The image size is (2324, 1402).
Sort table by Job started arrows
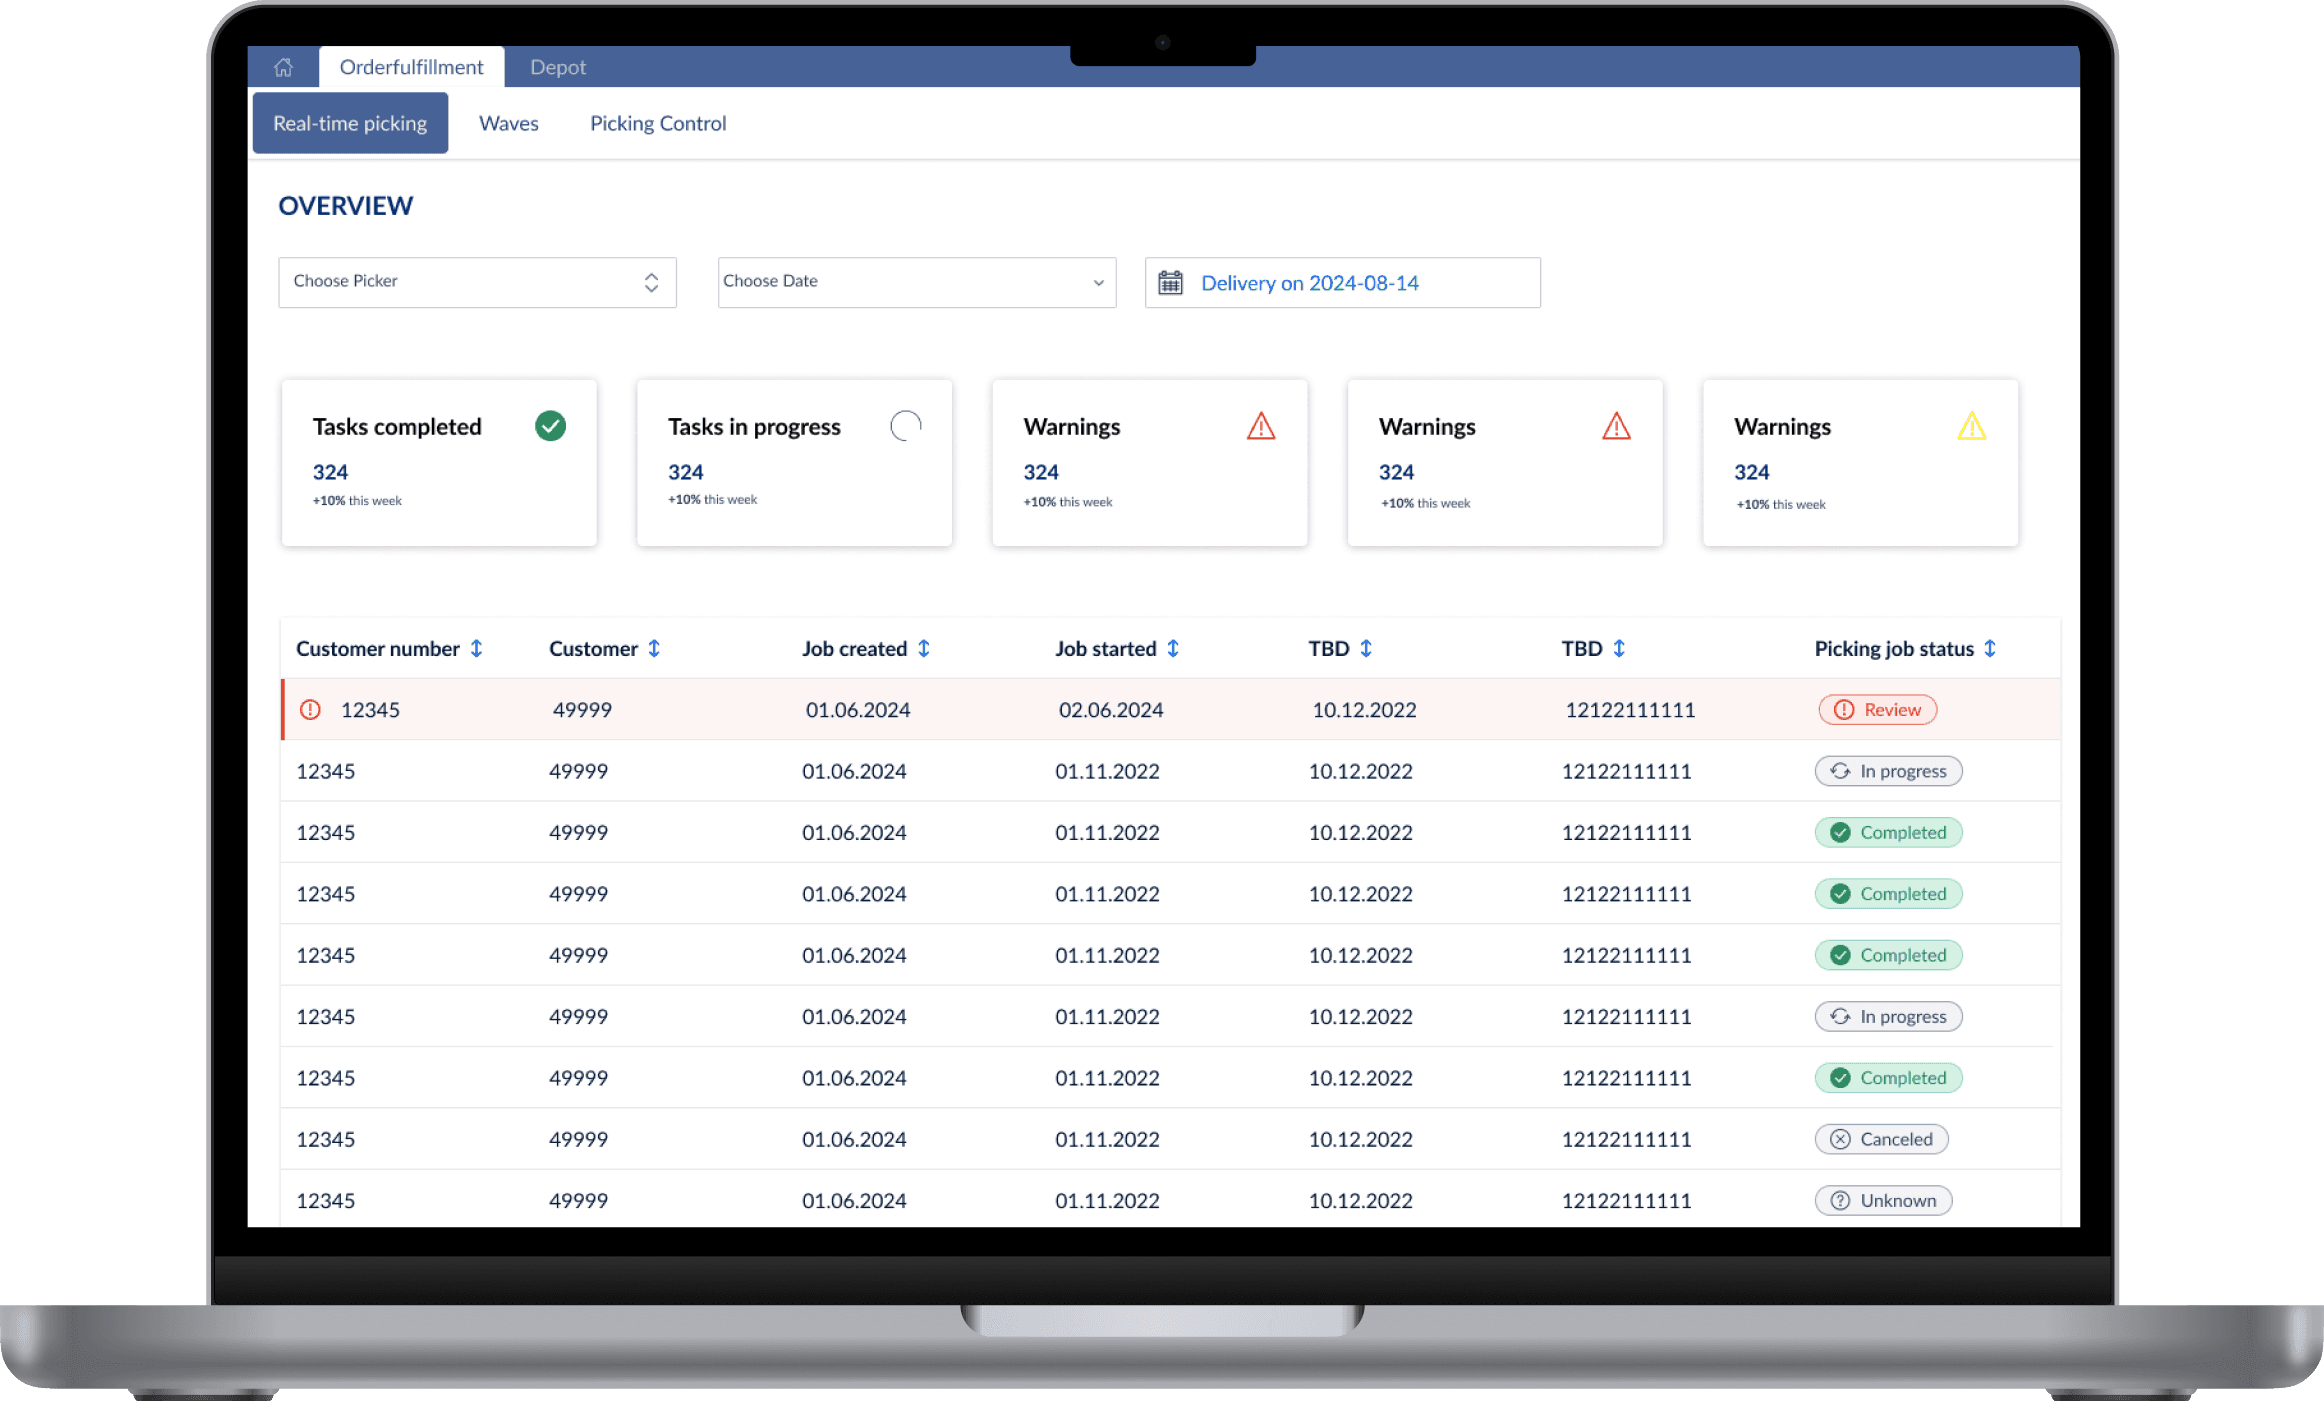(x=1173, y=649)
